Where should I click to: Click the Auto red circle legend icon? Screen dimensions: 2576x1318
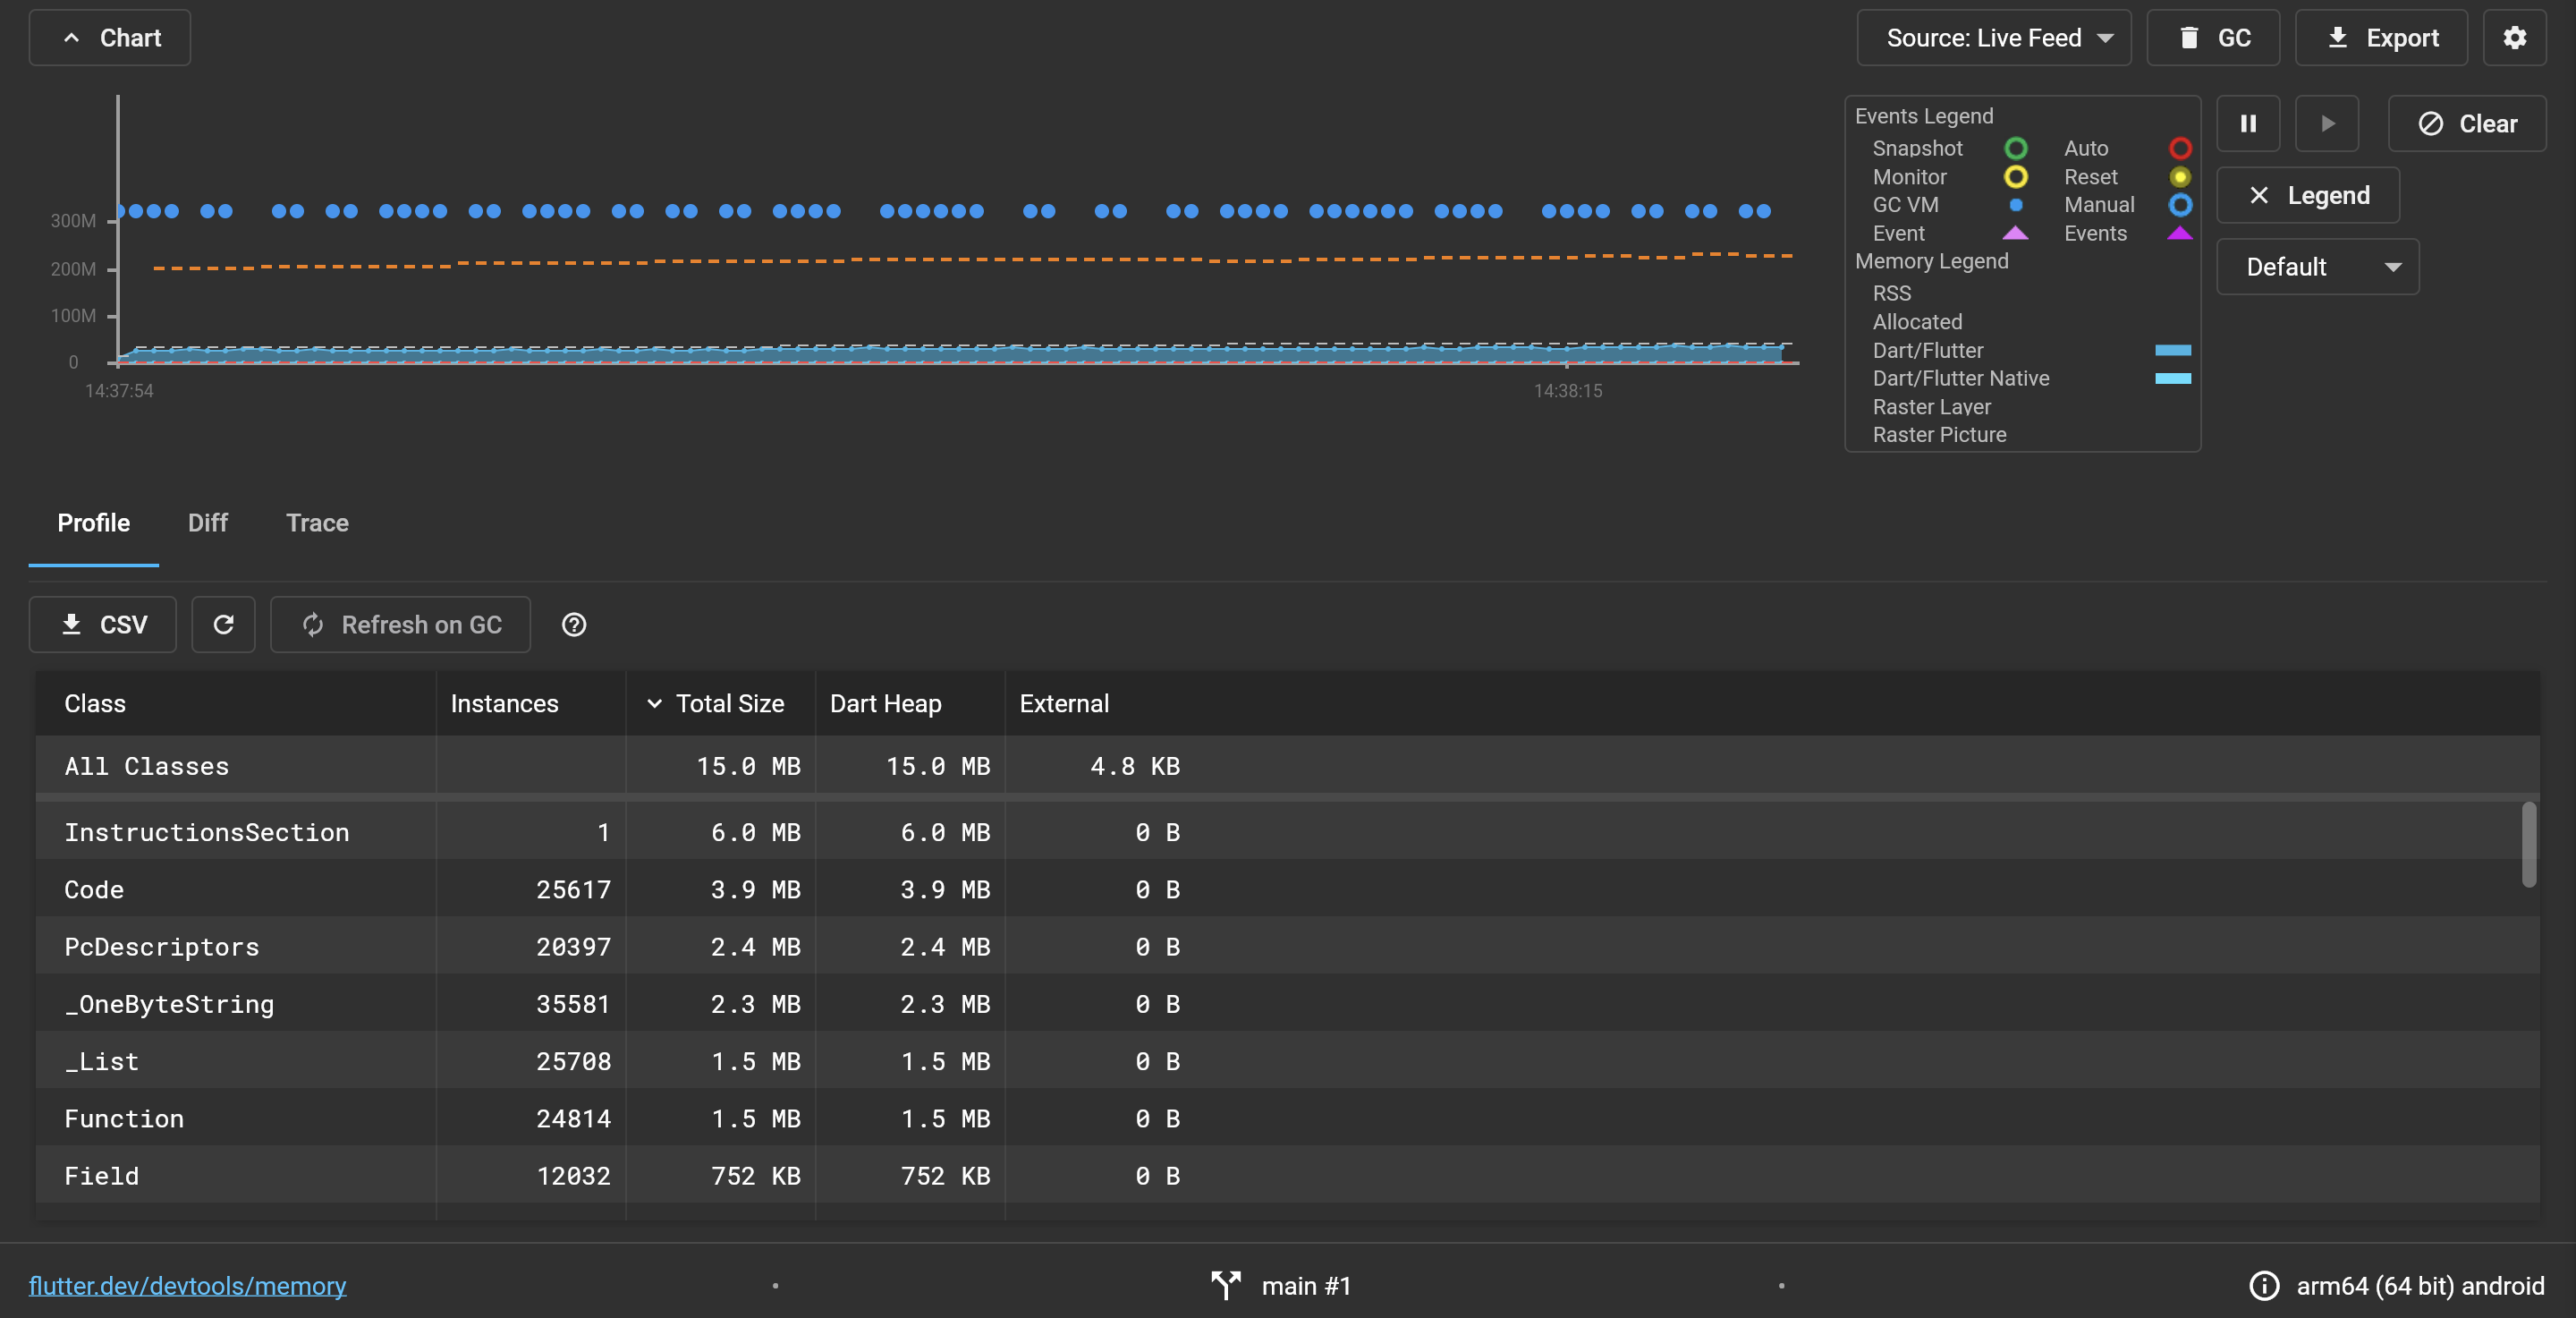pyautogui.click(x=2180, y=148)
